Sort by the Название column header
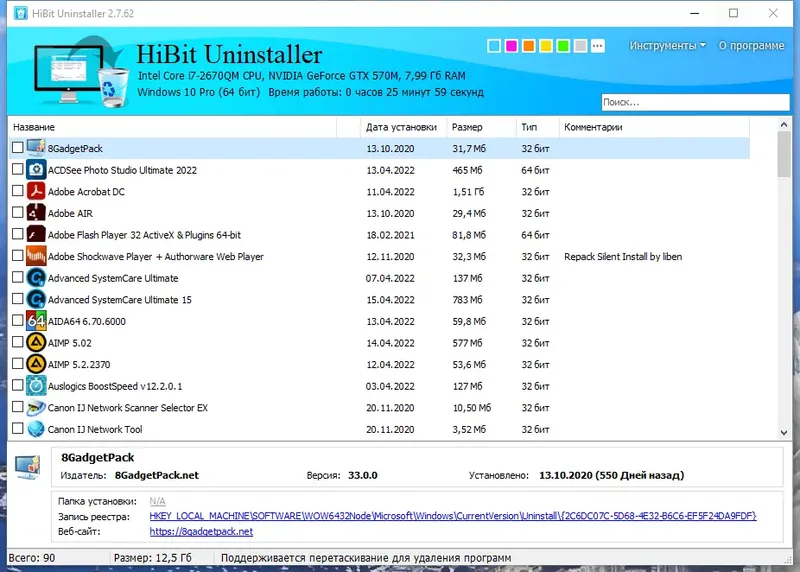Image resolution: width=800 pixels, height=572 pixels. pyautogui.click(x=172, y=127)
